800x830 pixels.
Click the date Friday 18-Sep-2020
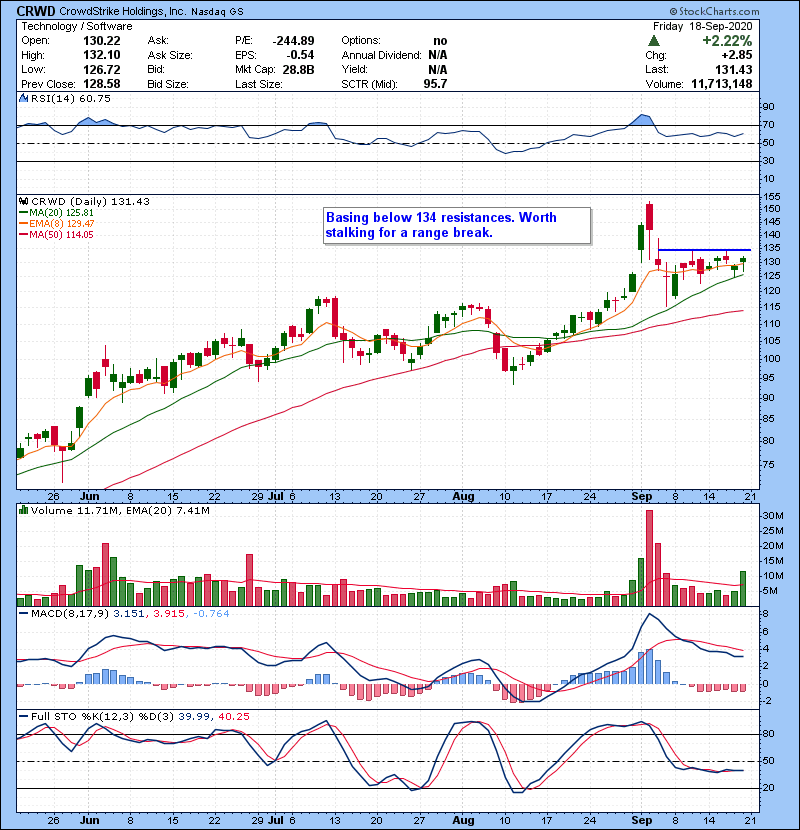[x=703, y=26]
